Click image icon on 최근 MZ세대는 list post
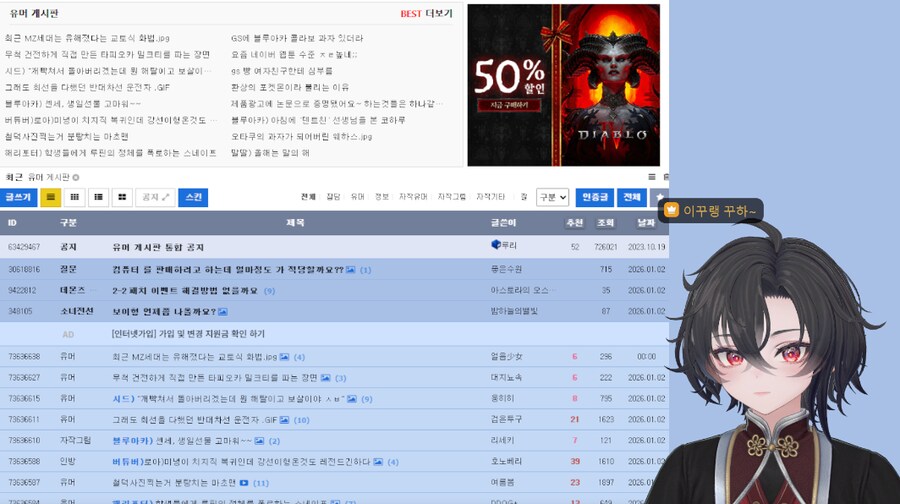The height and width of the screenshot is (504, 900). (x=284, y=356)
